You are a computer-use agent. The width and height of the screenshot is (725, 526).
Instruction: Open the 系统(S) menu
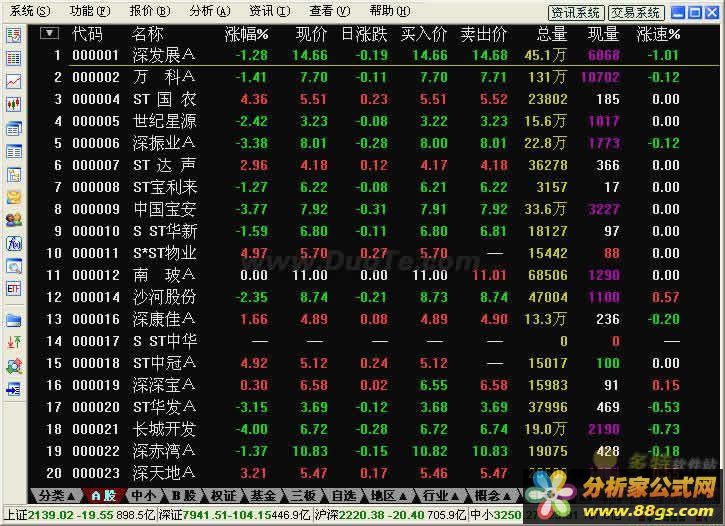30,11
